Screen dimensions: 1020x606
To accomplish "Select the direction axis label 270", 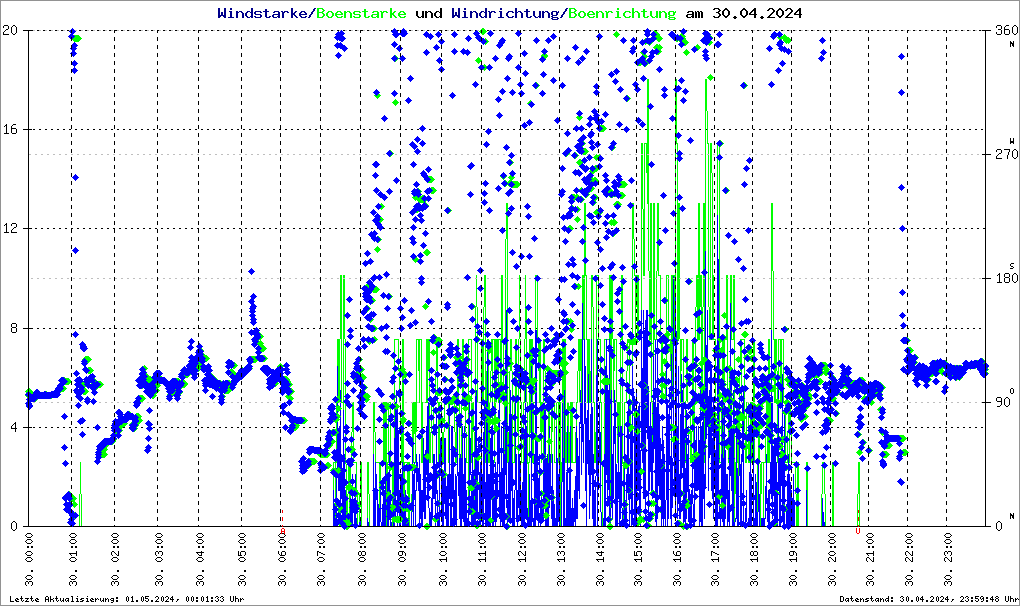I will click(x=1006, y=155).
